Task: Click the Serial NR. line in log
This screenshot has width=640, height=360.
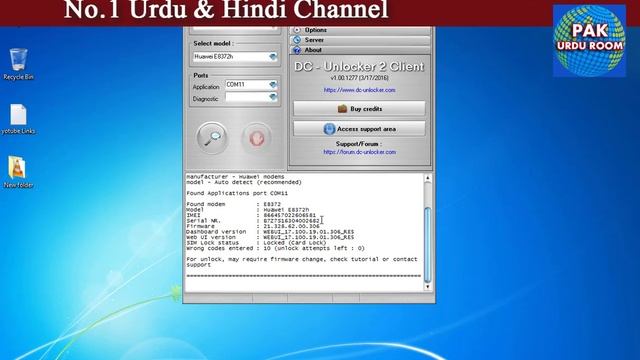Action: pyautogui.click(x=253, y=221)
